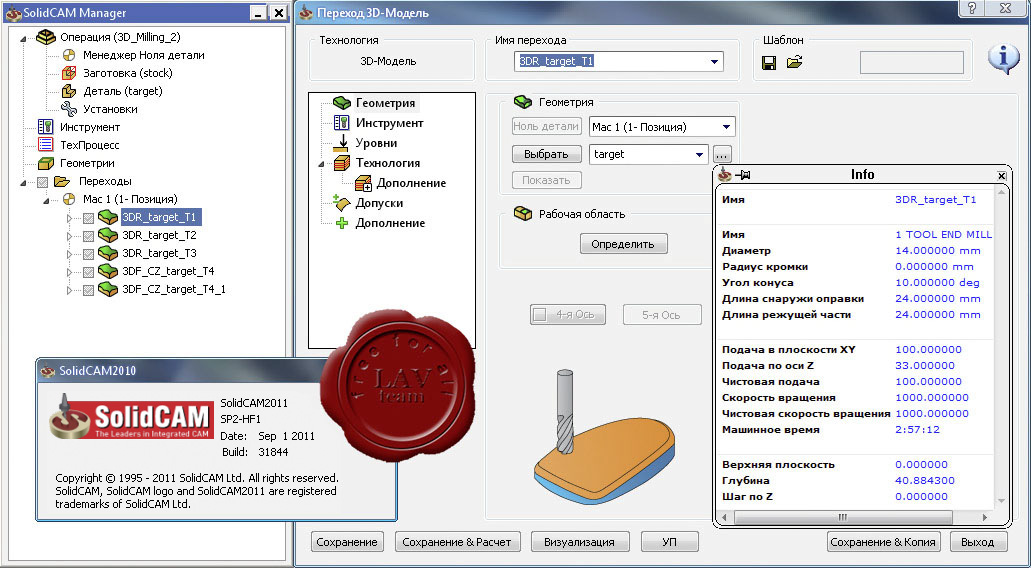Click the Инструмент icon in dialog tree
Viewport: 1031px width, 568px height.
(x=341, y=123)
